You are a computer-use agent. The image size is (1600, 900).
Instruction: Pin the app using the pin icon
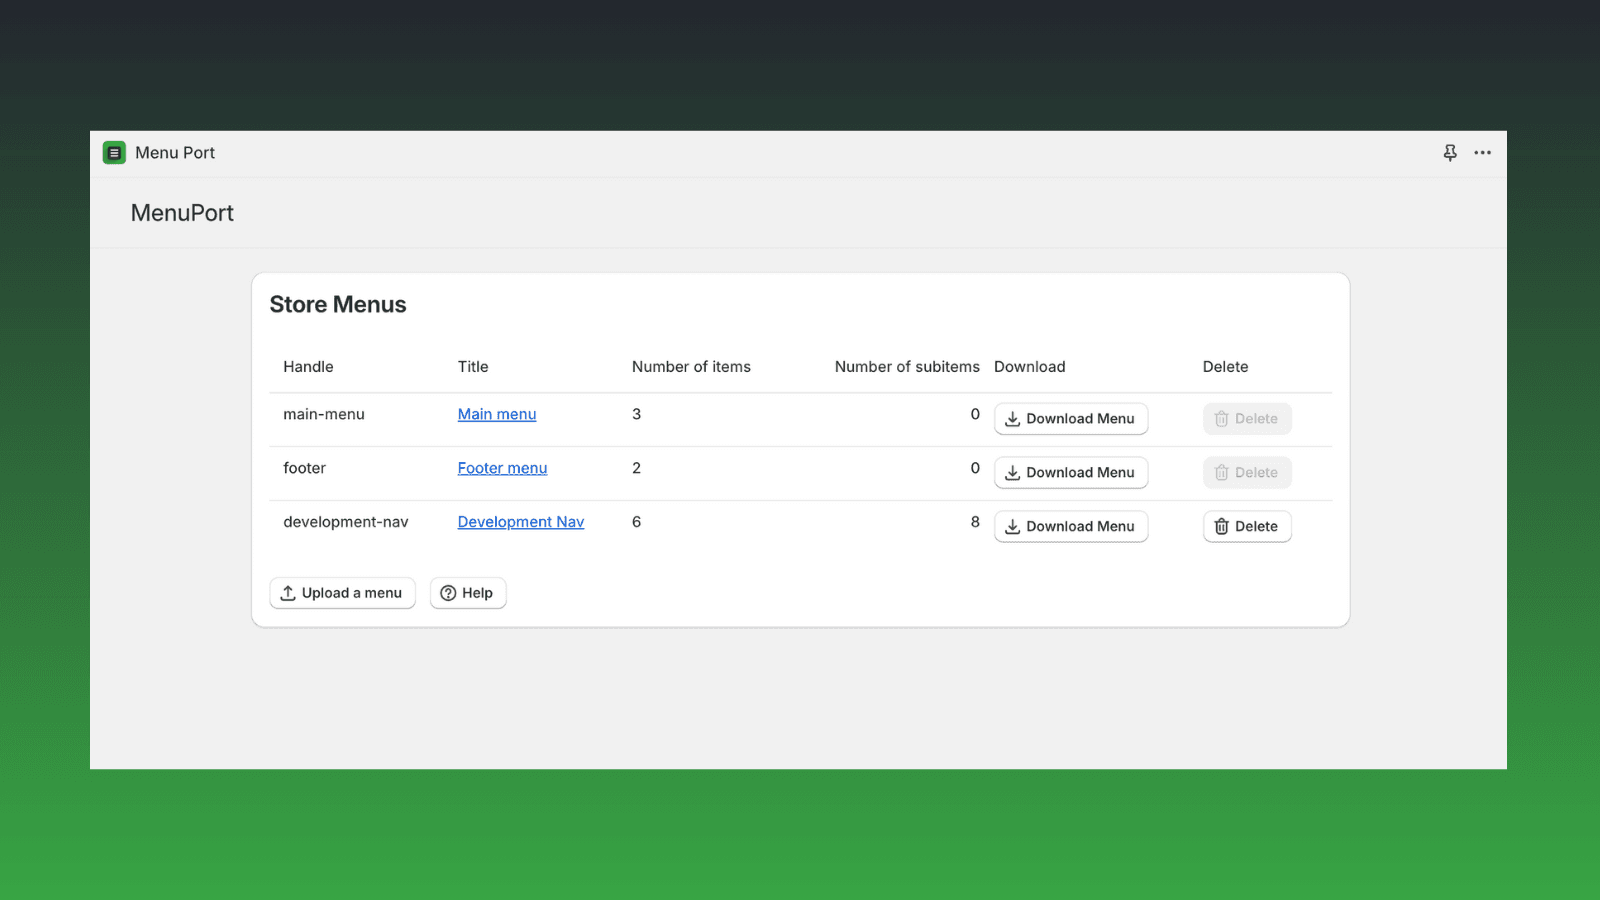[1450, 153]
